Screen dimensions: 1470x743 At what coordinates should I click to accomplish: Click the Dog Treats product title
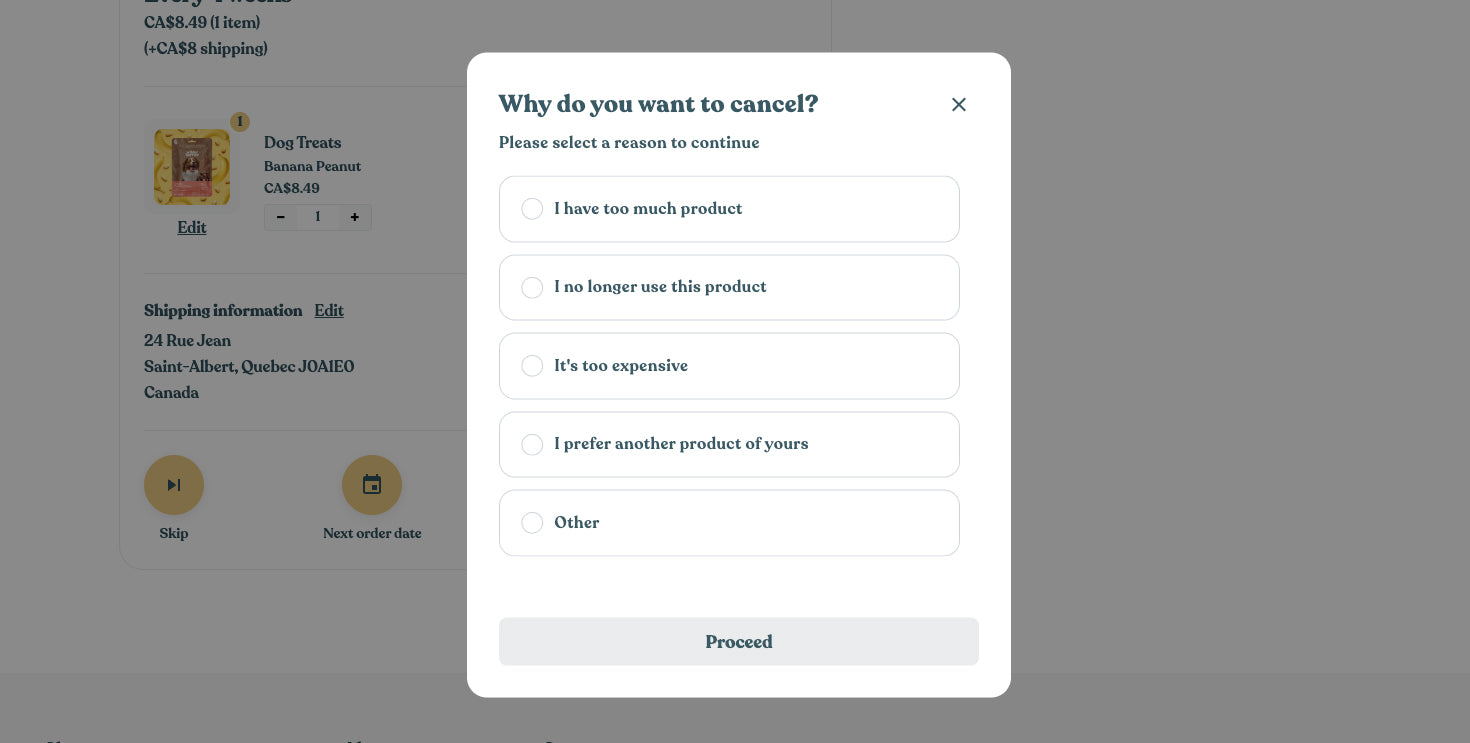tap(302, 142)
